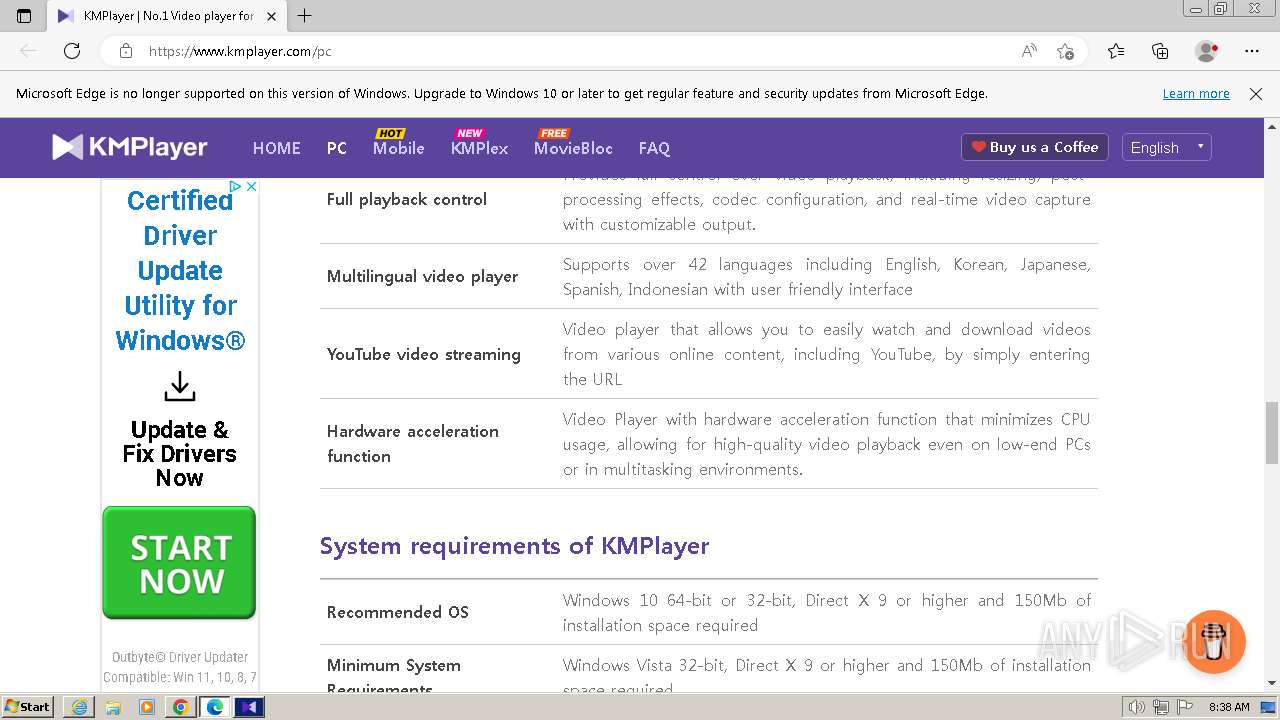This screenshot has width=1280, height=720.
Task: Open the Mobile menu item
Action: 399,148
